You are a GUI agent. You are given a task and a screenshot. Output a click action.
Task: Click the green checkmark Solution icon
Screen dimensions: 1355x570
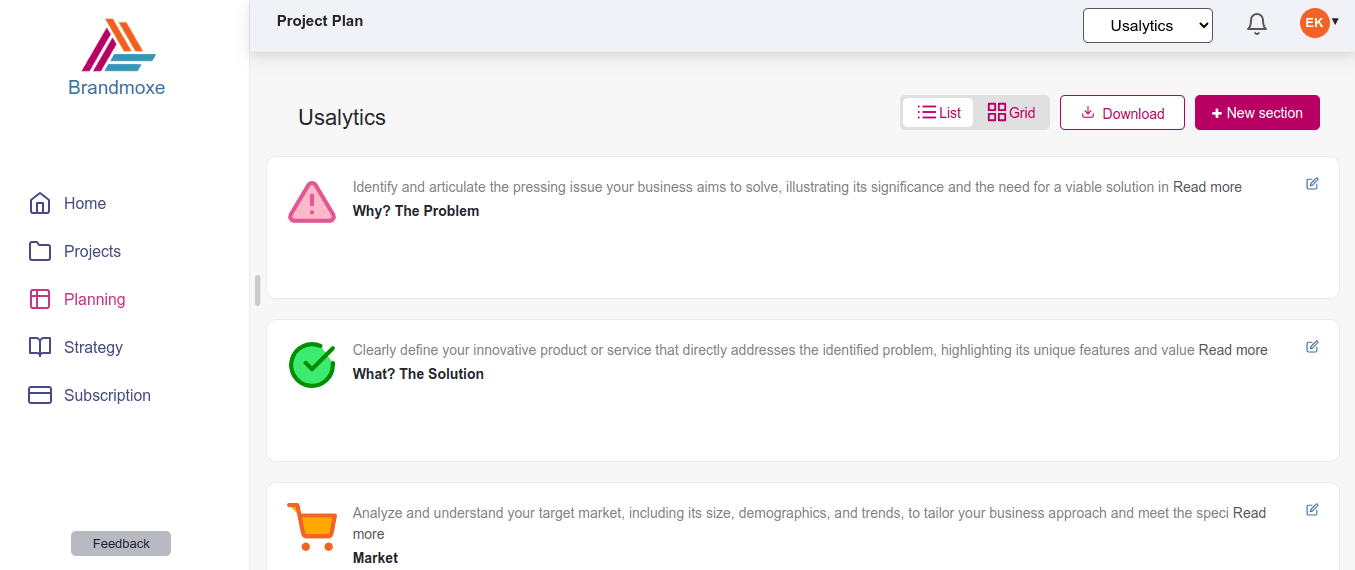[312, 365]
